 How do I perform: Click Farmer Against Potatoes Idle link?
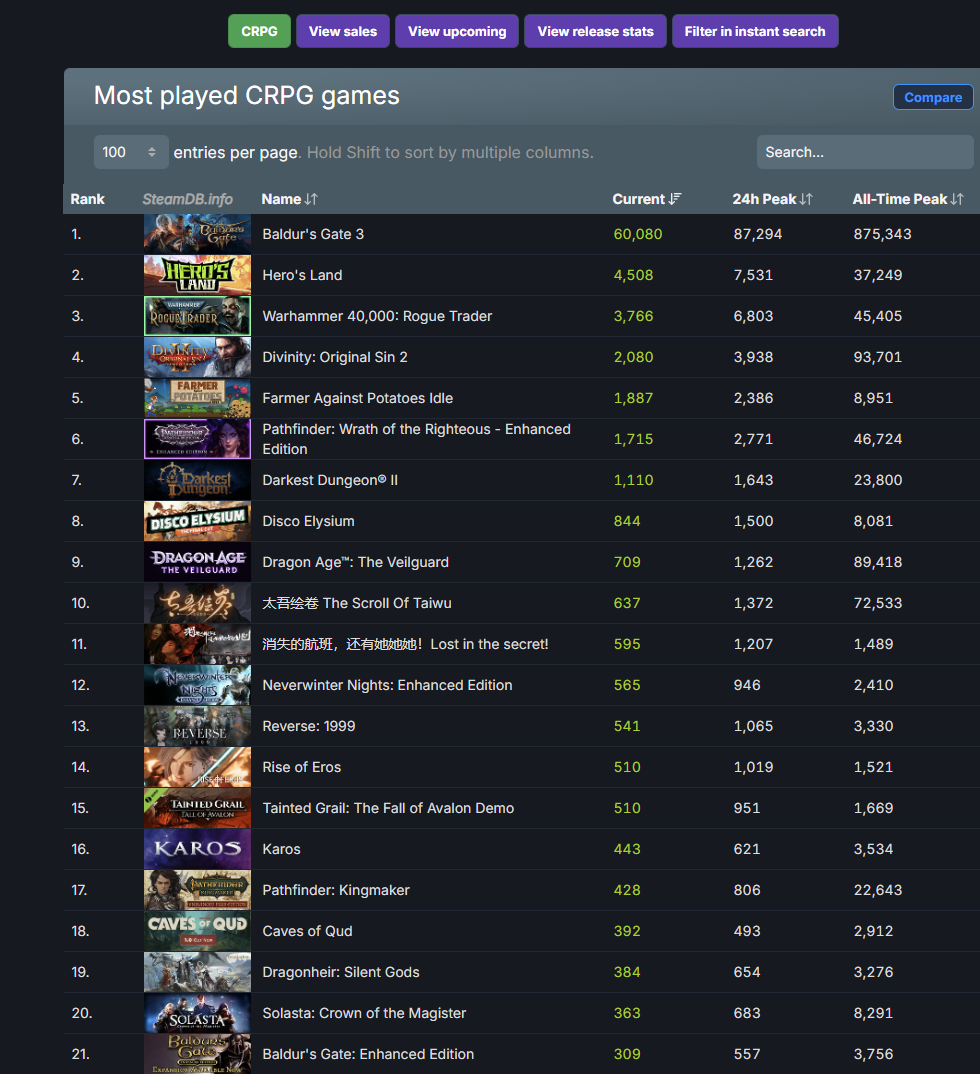point(357,399)
